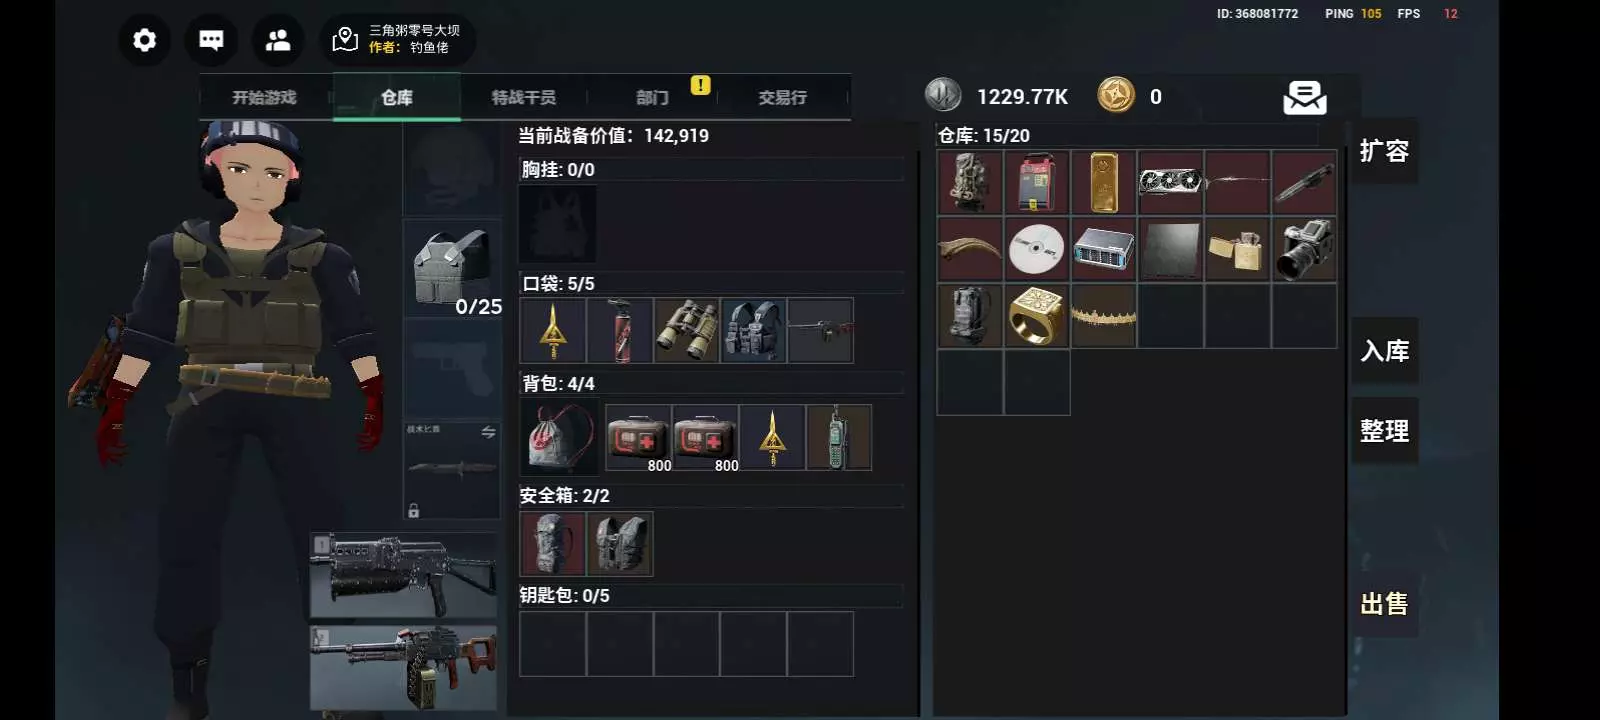The height and width of the screenshot is (720, 1600).
Task: Click the 出售 sell button
Action: [x=1384, y=604]
